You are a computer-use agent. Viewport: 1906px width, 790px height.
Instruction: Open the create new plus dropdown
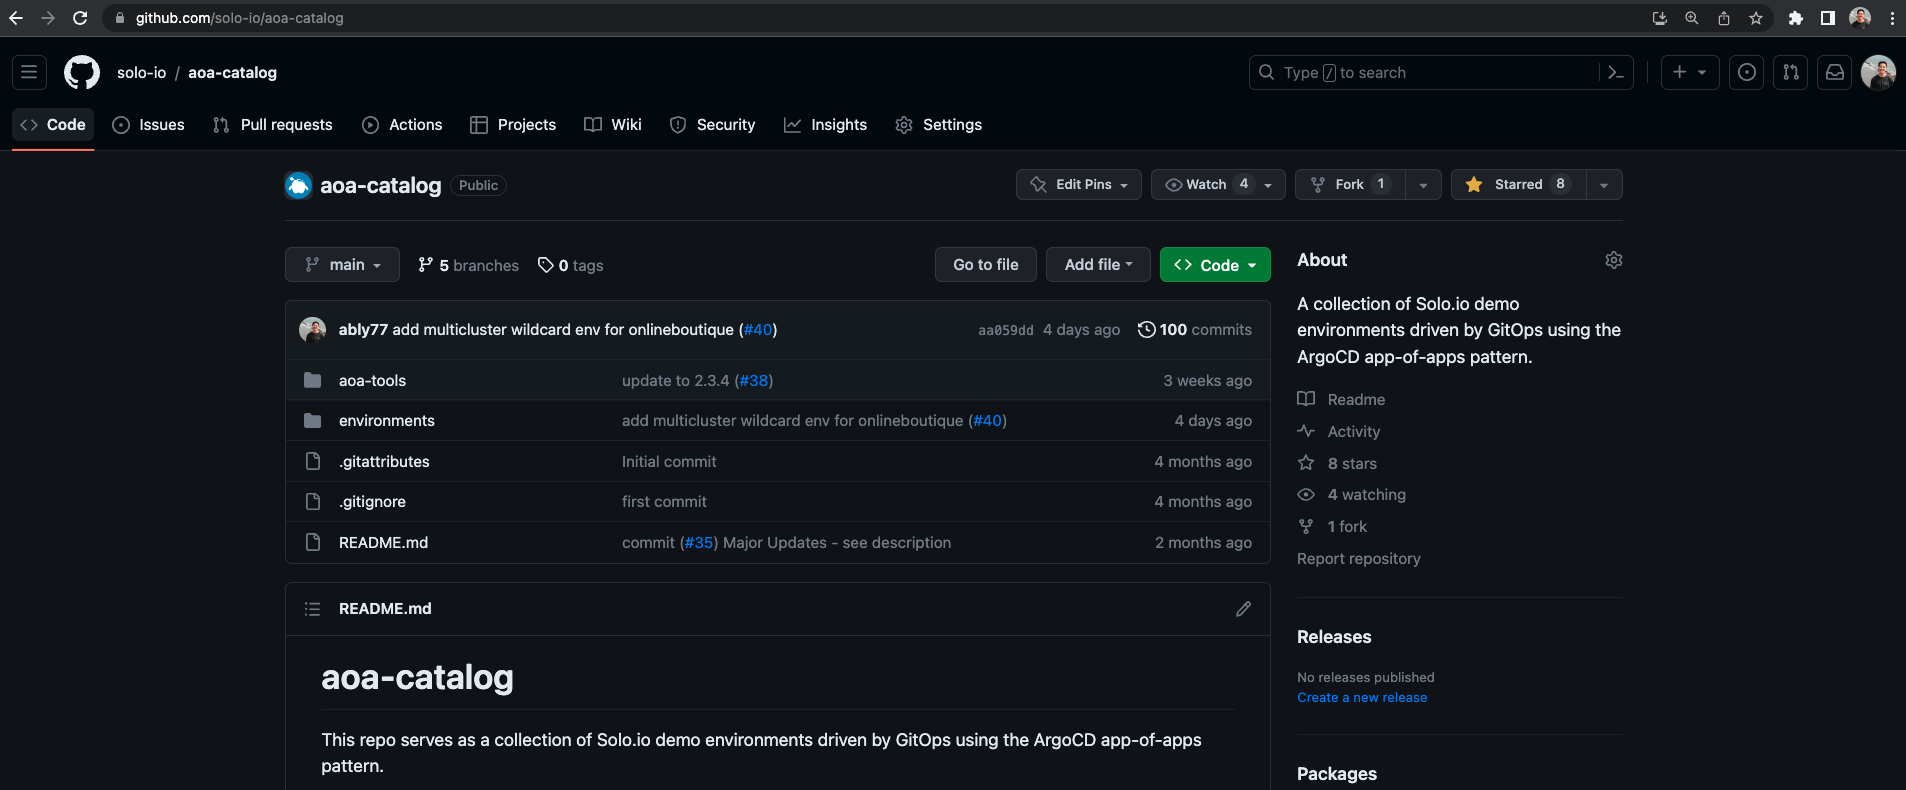click(x=1690, y=72)
